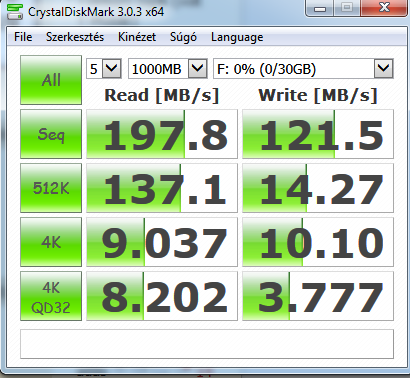Screen dimensions: 410x378
Task: Start the 4K benchmark test
Action: [x=51, y=242]
